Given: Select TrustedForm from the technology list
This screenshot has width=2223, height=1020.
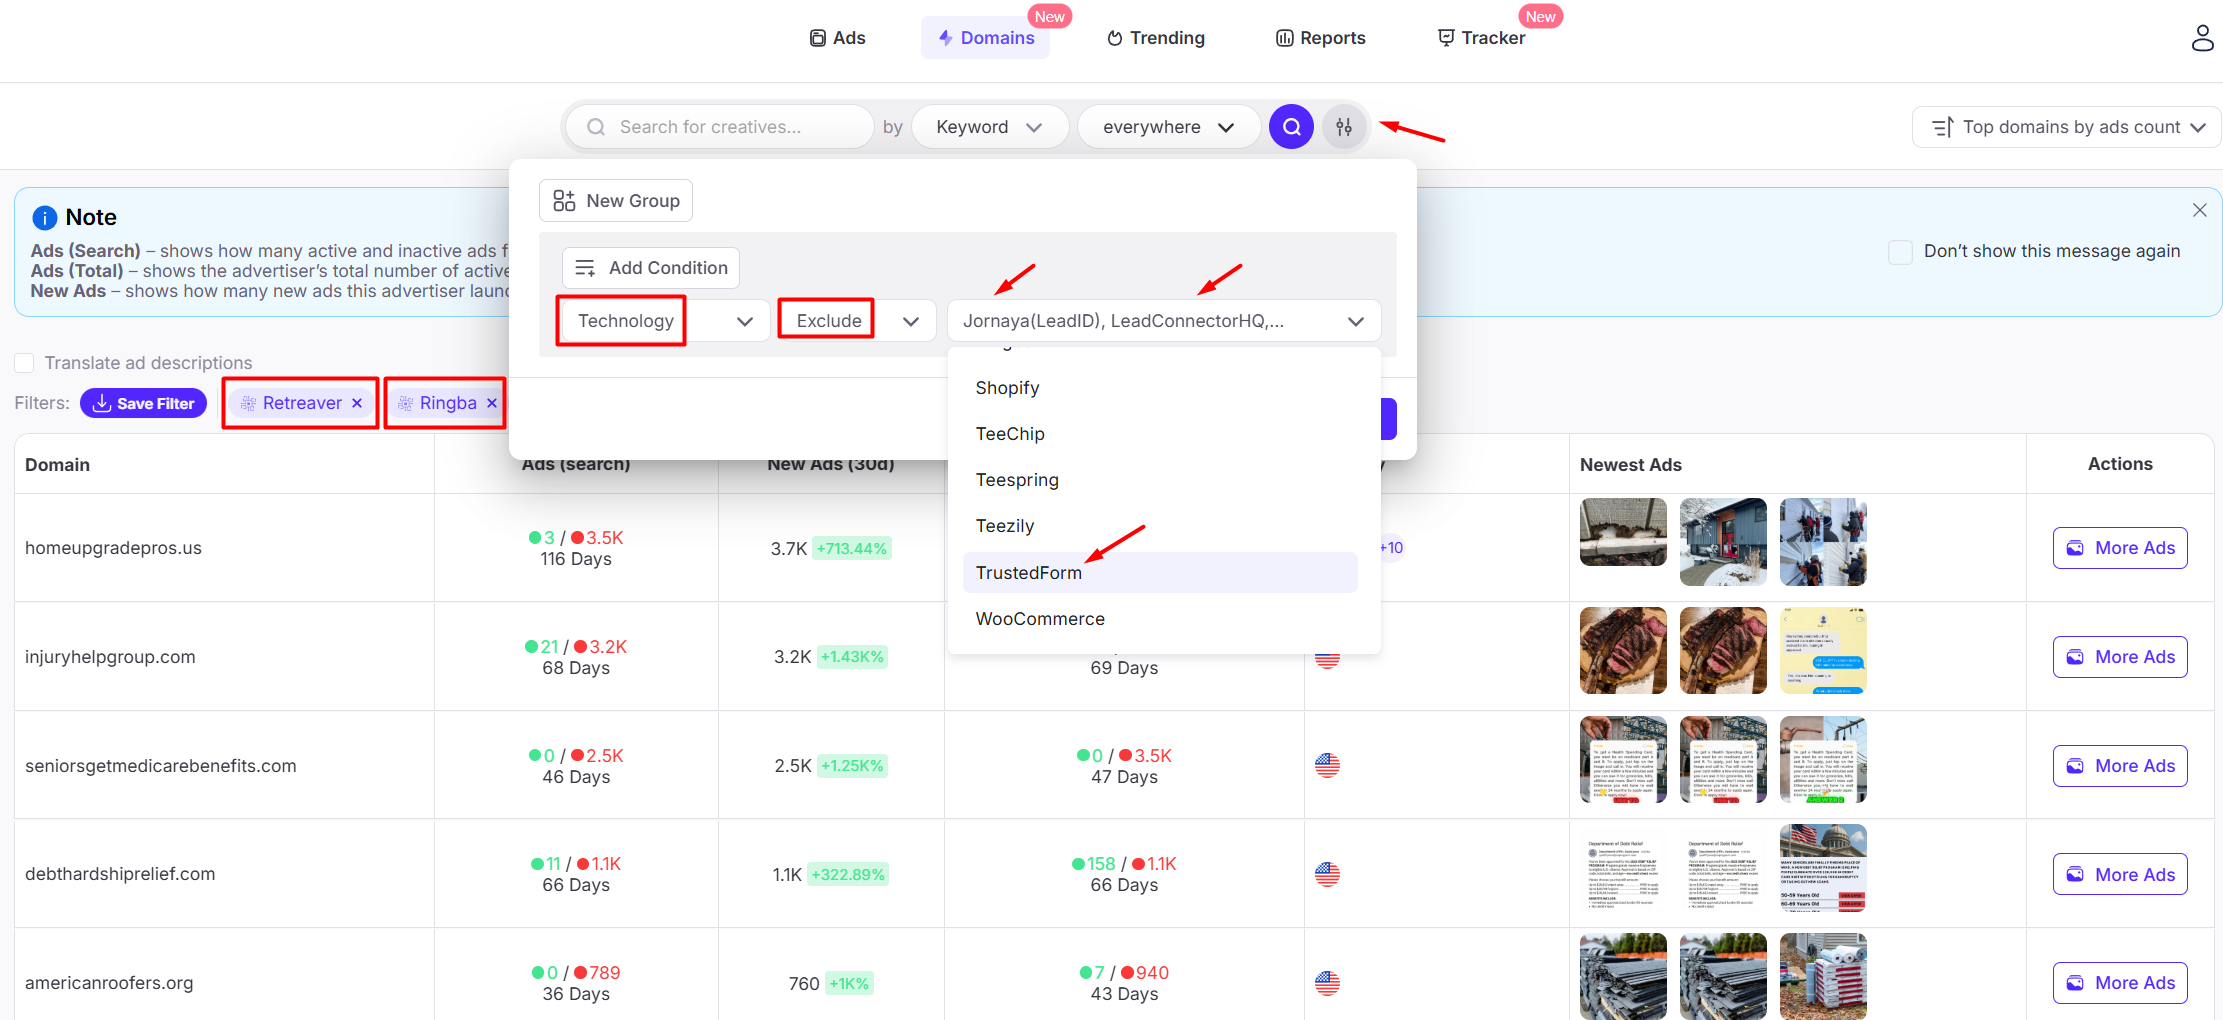Looking at the screenshot, I should pos(1029,573).
